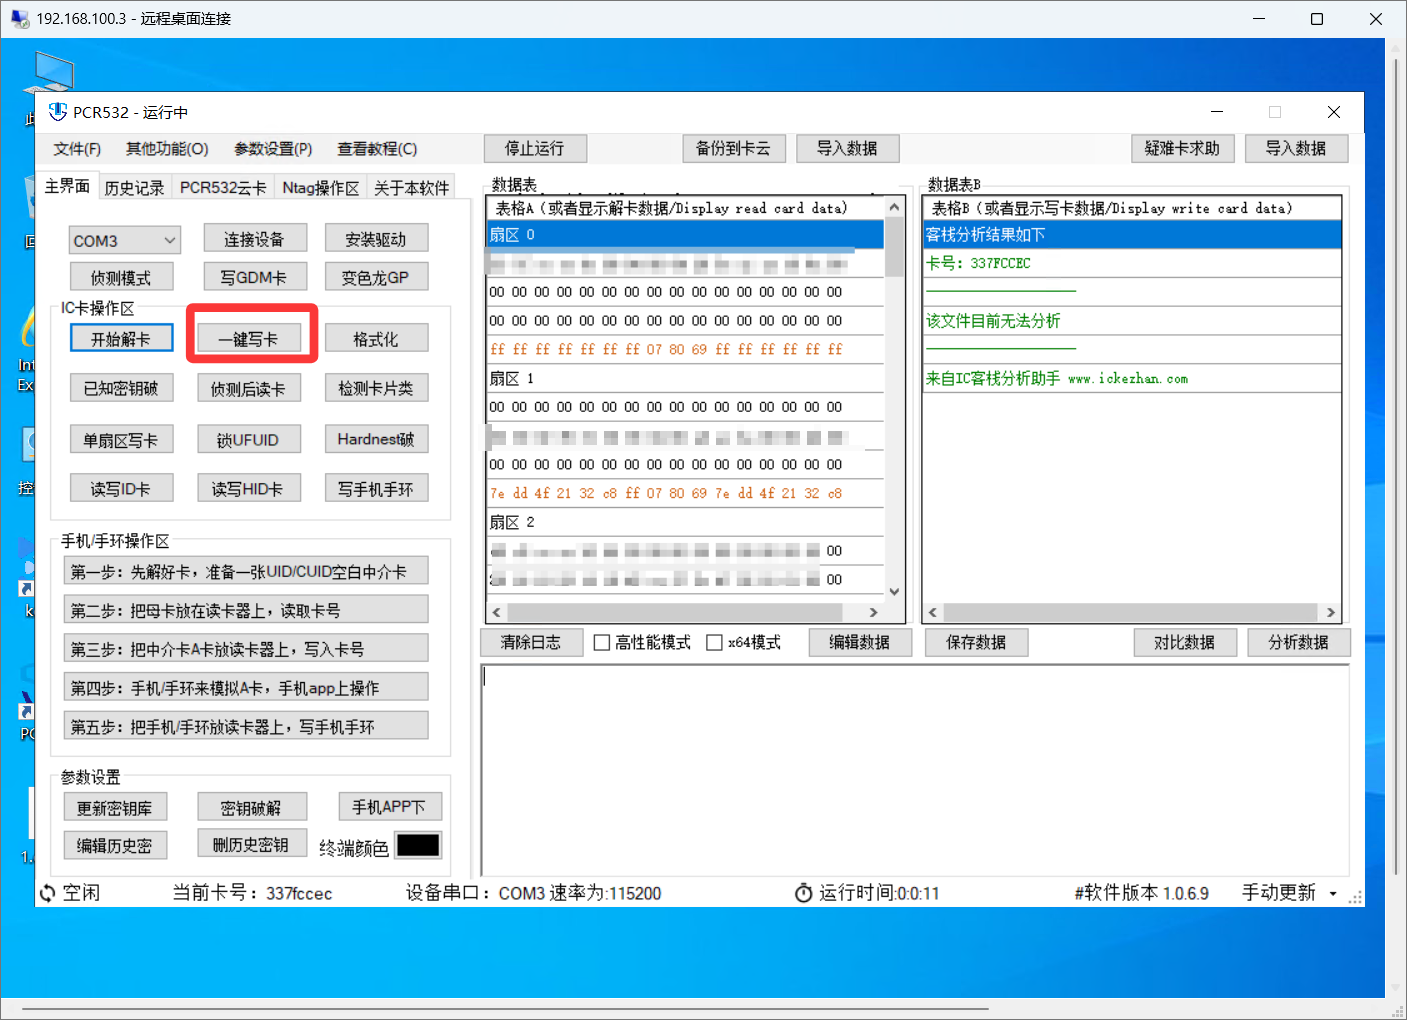
Task: Open 疑难卡求助 help
Action: (1183, 149)
